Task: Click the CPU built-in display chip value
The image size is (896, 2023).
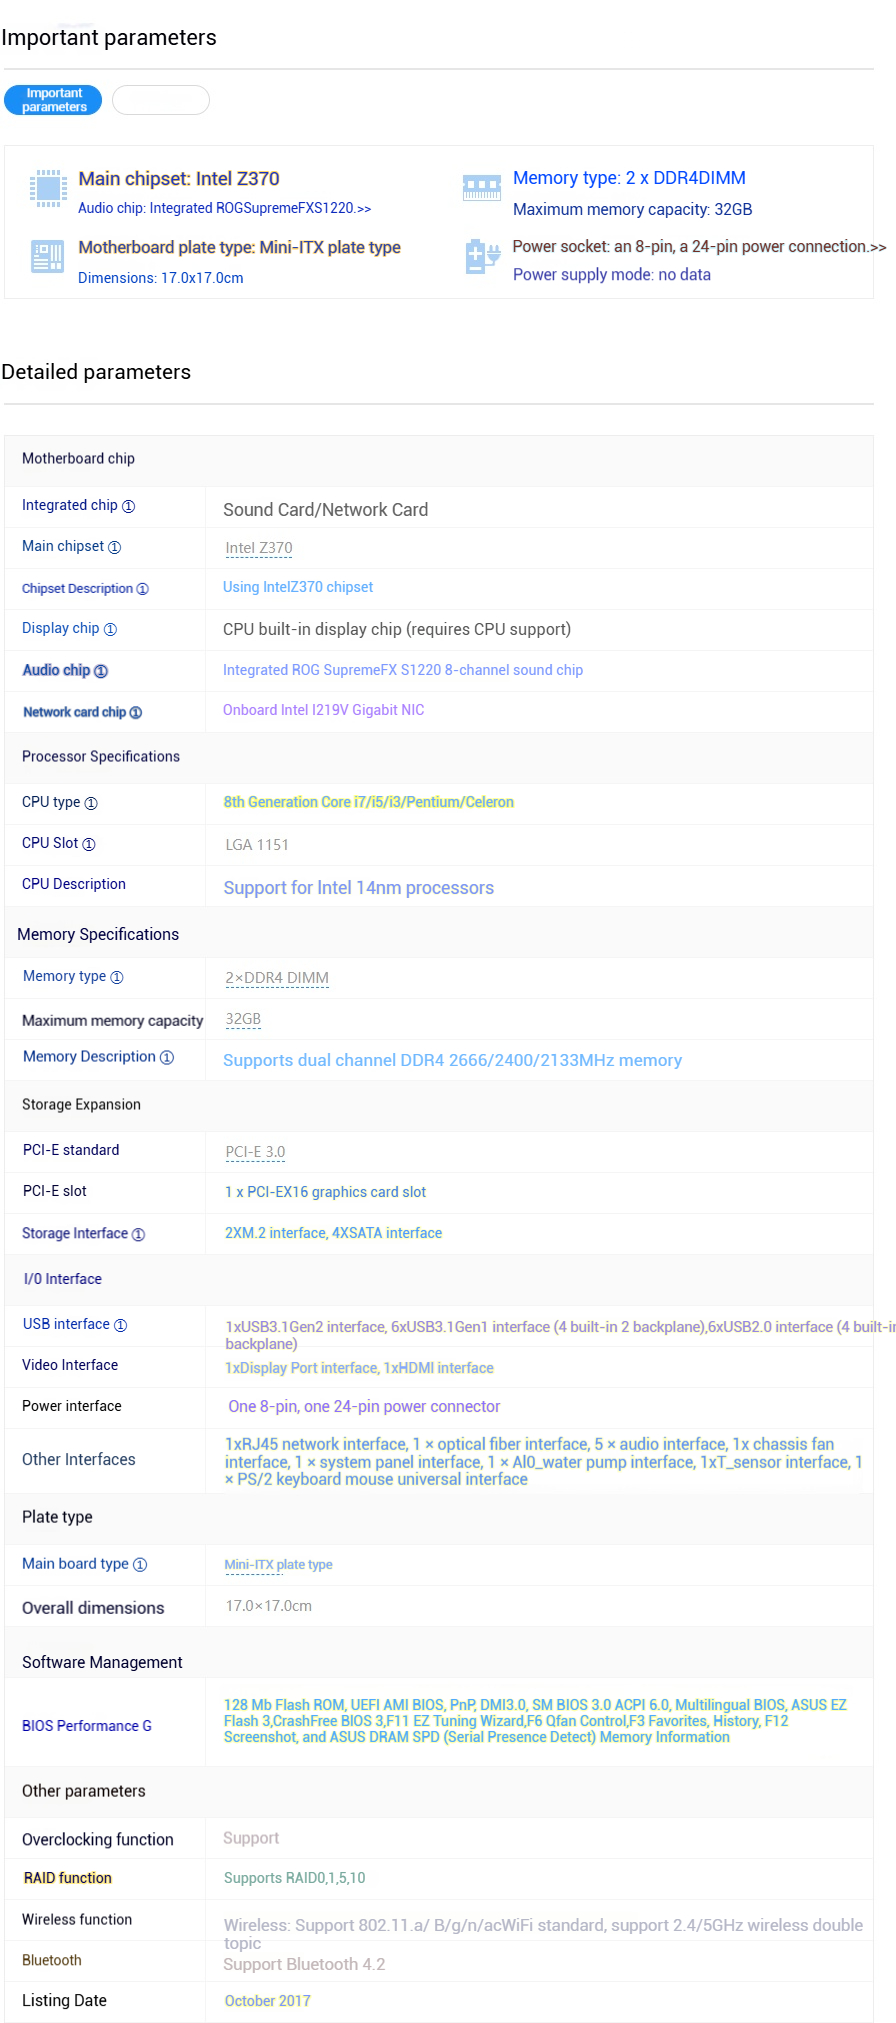Action: tap(397, 630)
